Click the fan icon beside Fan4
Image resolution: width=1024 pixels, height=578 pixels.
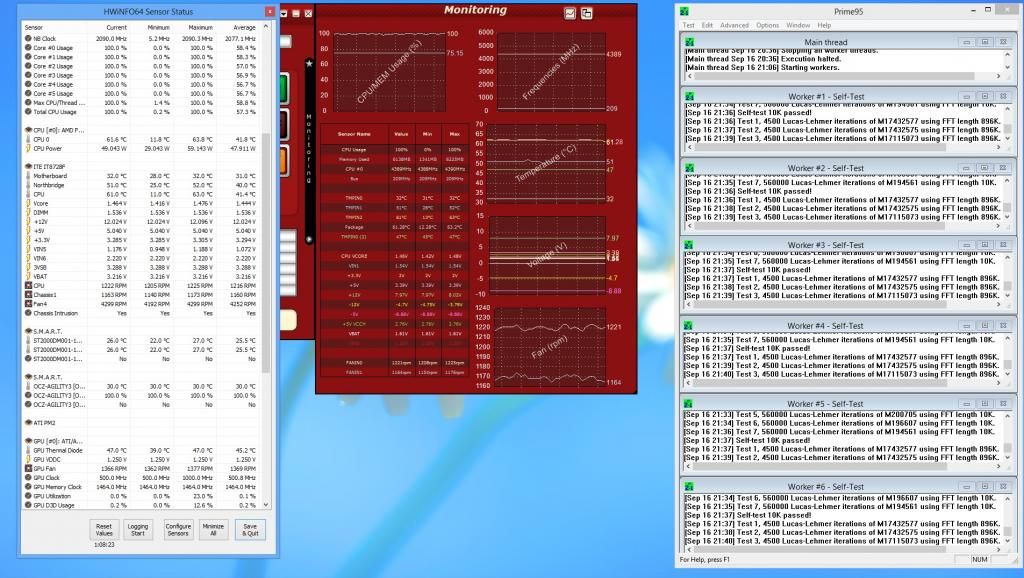tap(28, 304)
